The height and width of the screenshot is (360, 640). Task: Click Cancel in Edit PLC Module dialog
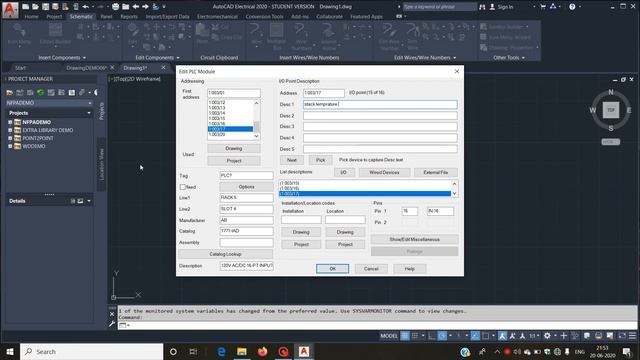pyautogui.click(x=371, y=269)
